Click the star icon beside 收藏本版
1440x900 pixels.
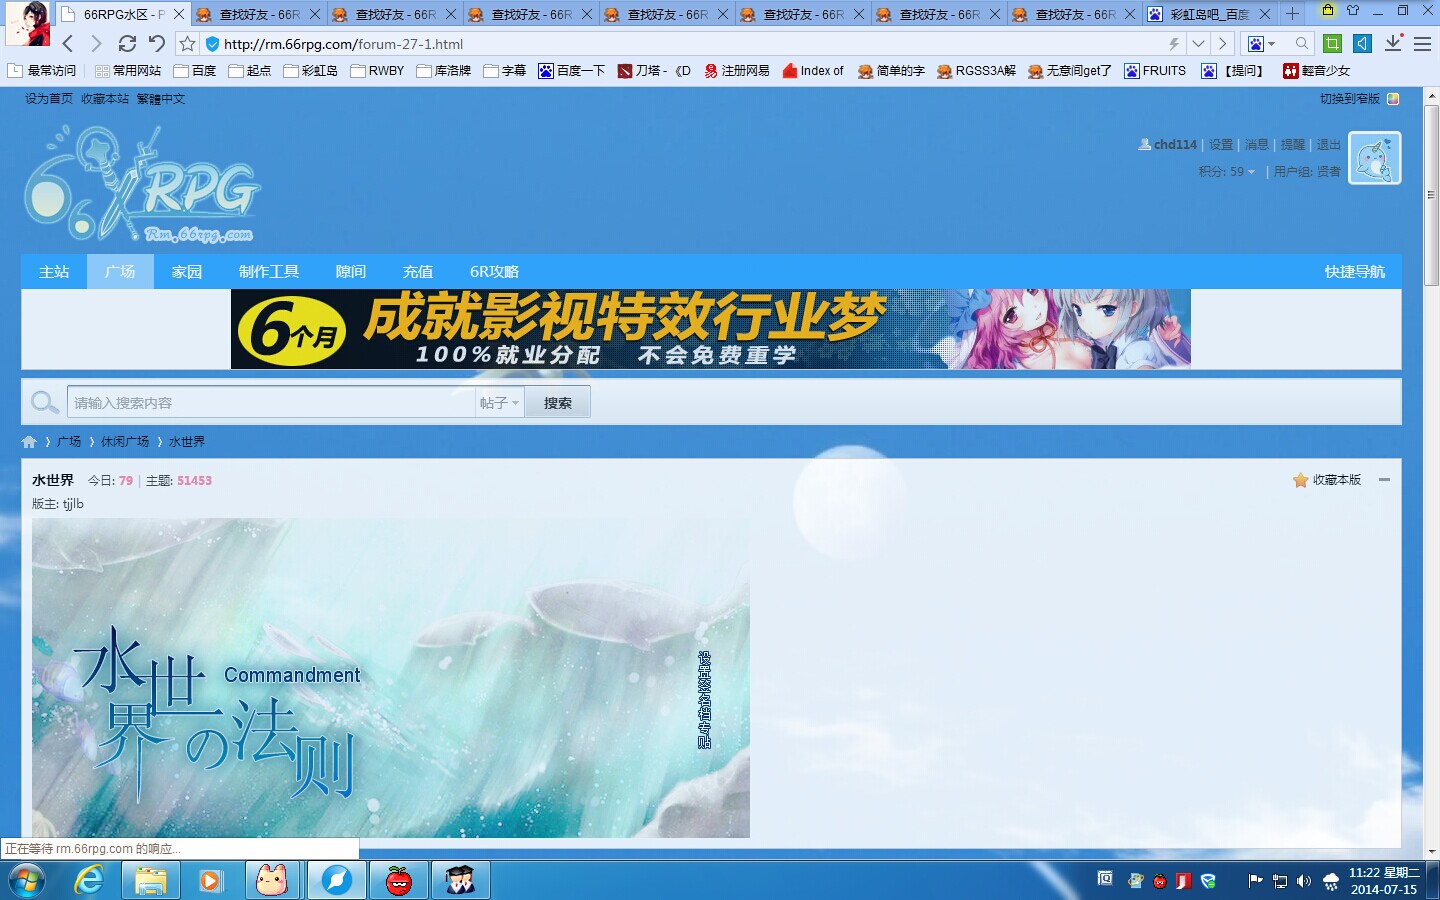pyautogui.click(x=1300, y=480)
